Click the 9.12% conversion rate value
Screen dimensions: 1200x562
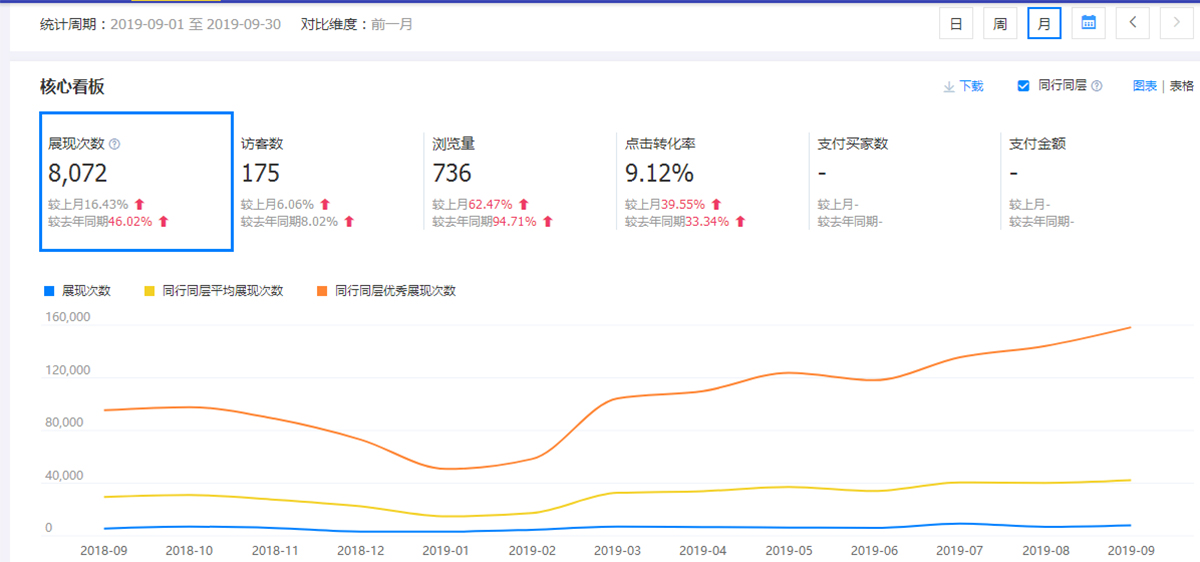pos(659,174)
